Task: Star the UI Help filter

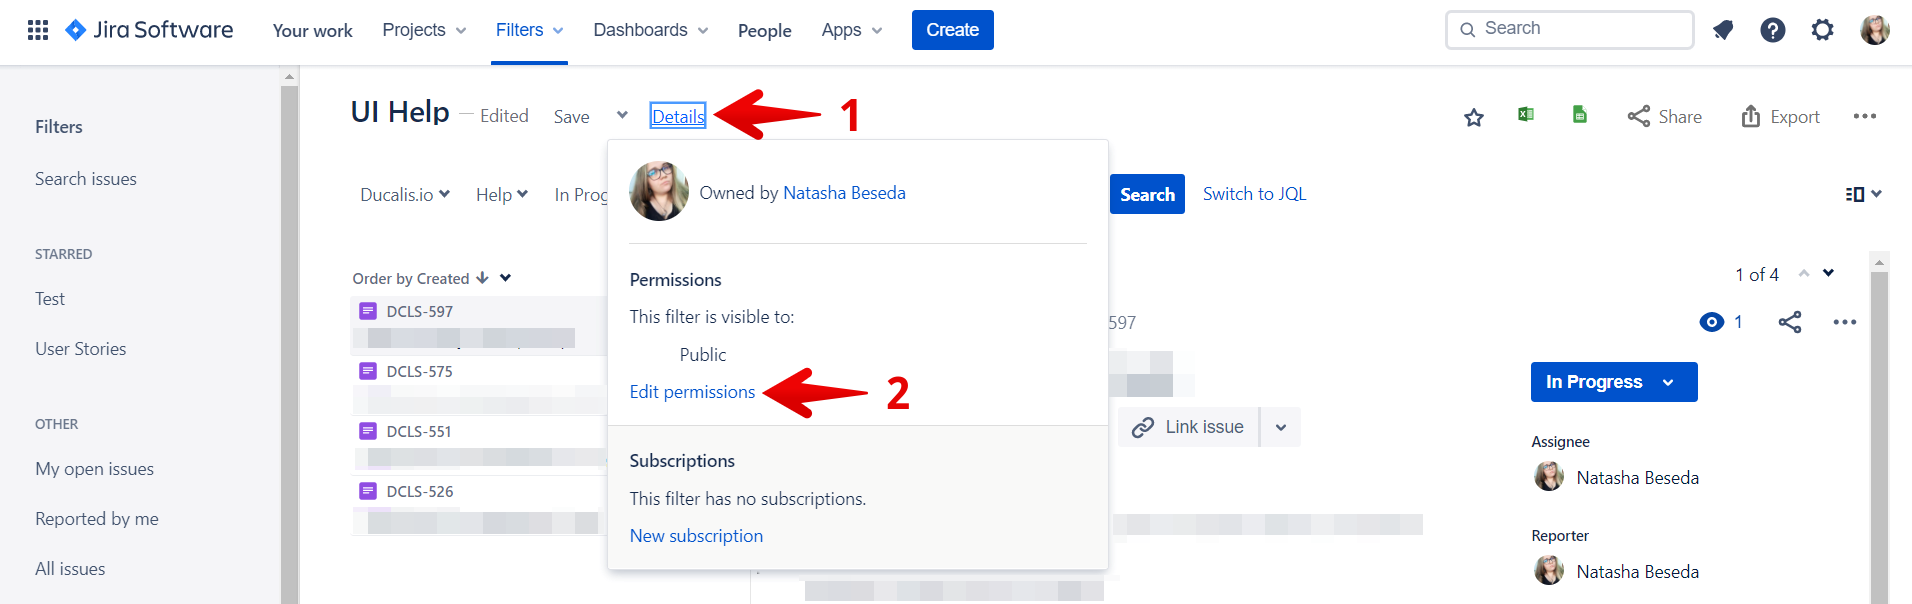Action: pyautogui.click(x=1474, y=118)
